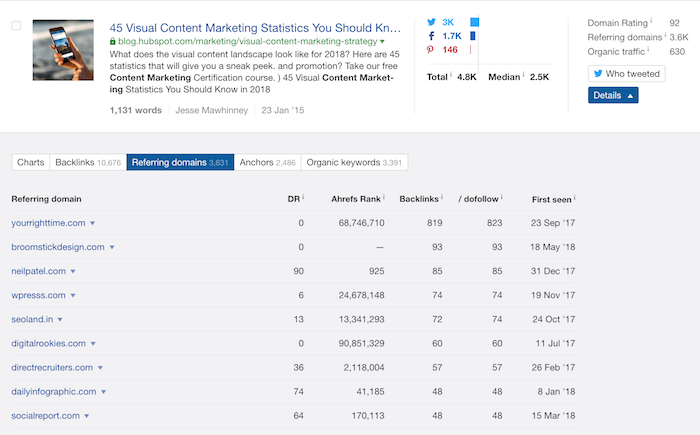This screenshot has height=435, width=700.
Task: Click the 925 Ahrefs Rank value
Action: [x=377, y=271]
